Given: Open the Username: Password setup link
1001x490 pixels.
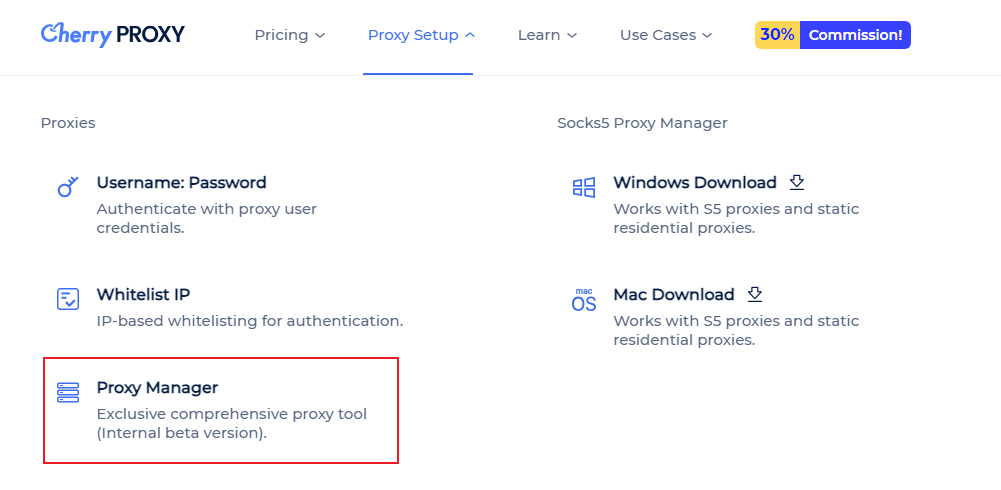Looking at the screenshot, I should pyautogui.click(x=181, y=183).
